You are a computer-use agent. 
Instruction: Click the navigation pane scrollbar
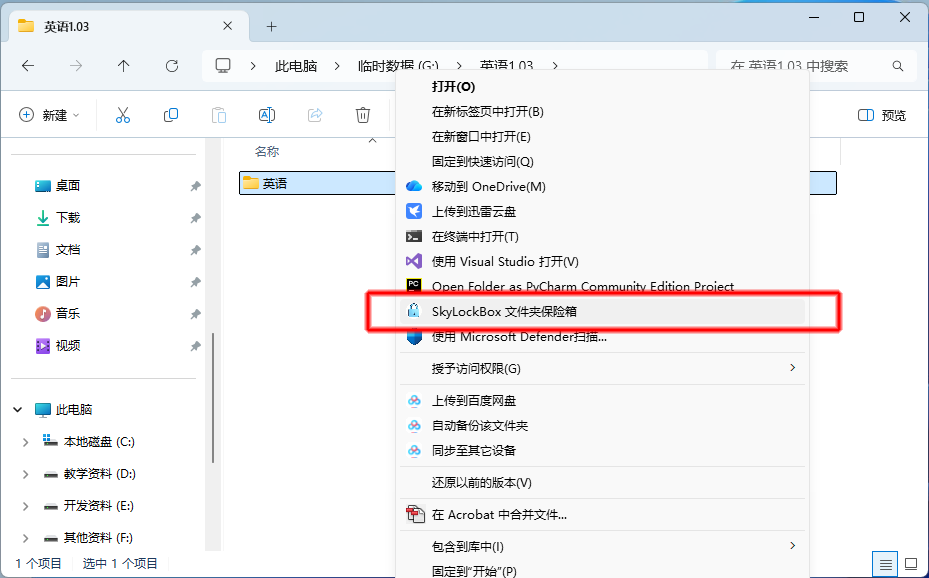coord(213,398)
